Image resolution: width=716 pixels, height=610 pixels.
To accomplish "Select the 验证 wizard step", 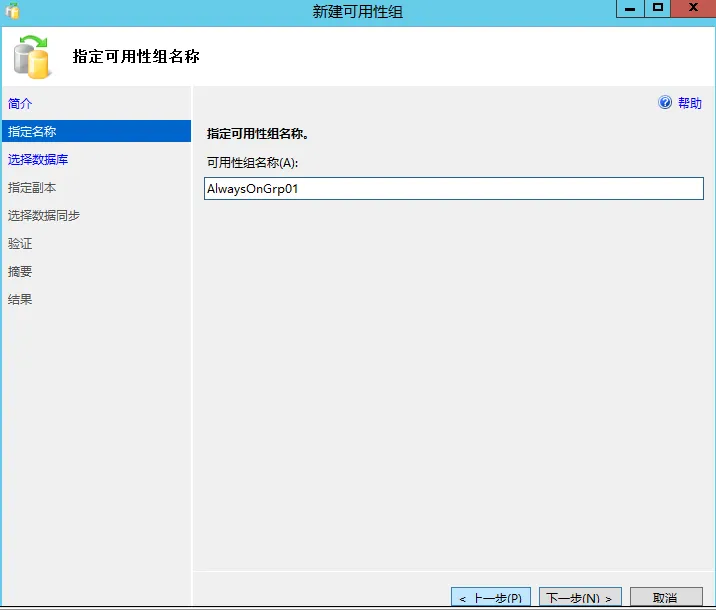I will [20, 243].
